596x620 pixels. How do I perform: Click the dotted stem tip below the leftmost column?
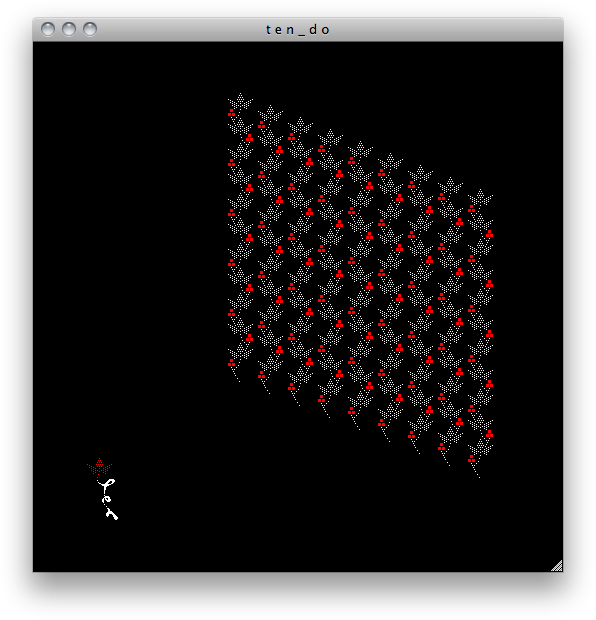pos(236,376)
